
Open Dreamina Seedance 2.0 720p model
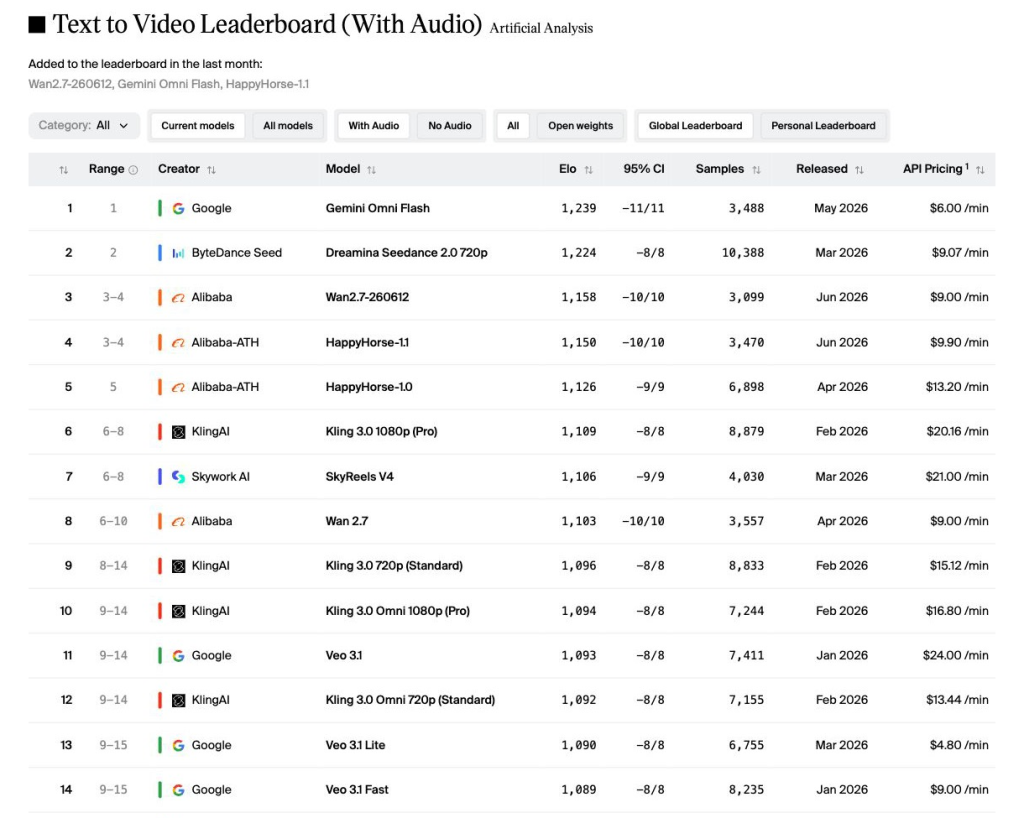(406, 253)
